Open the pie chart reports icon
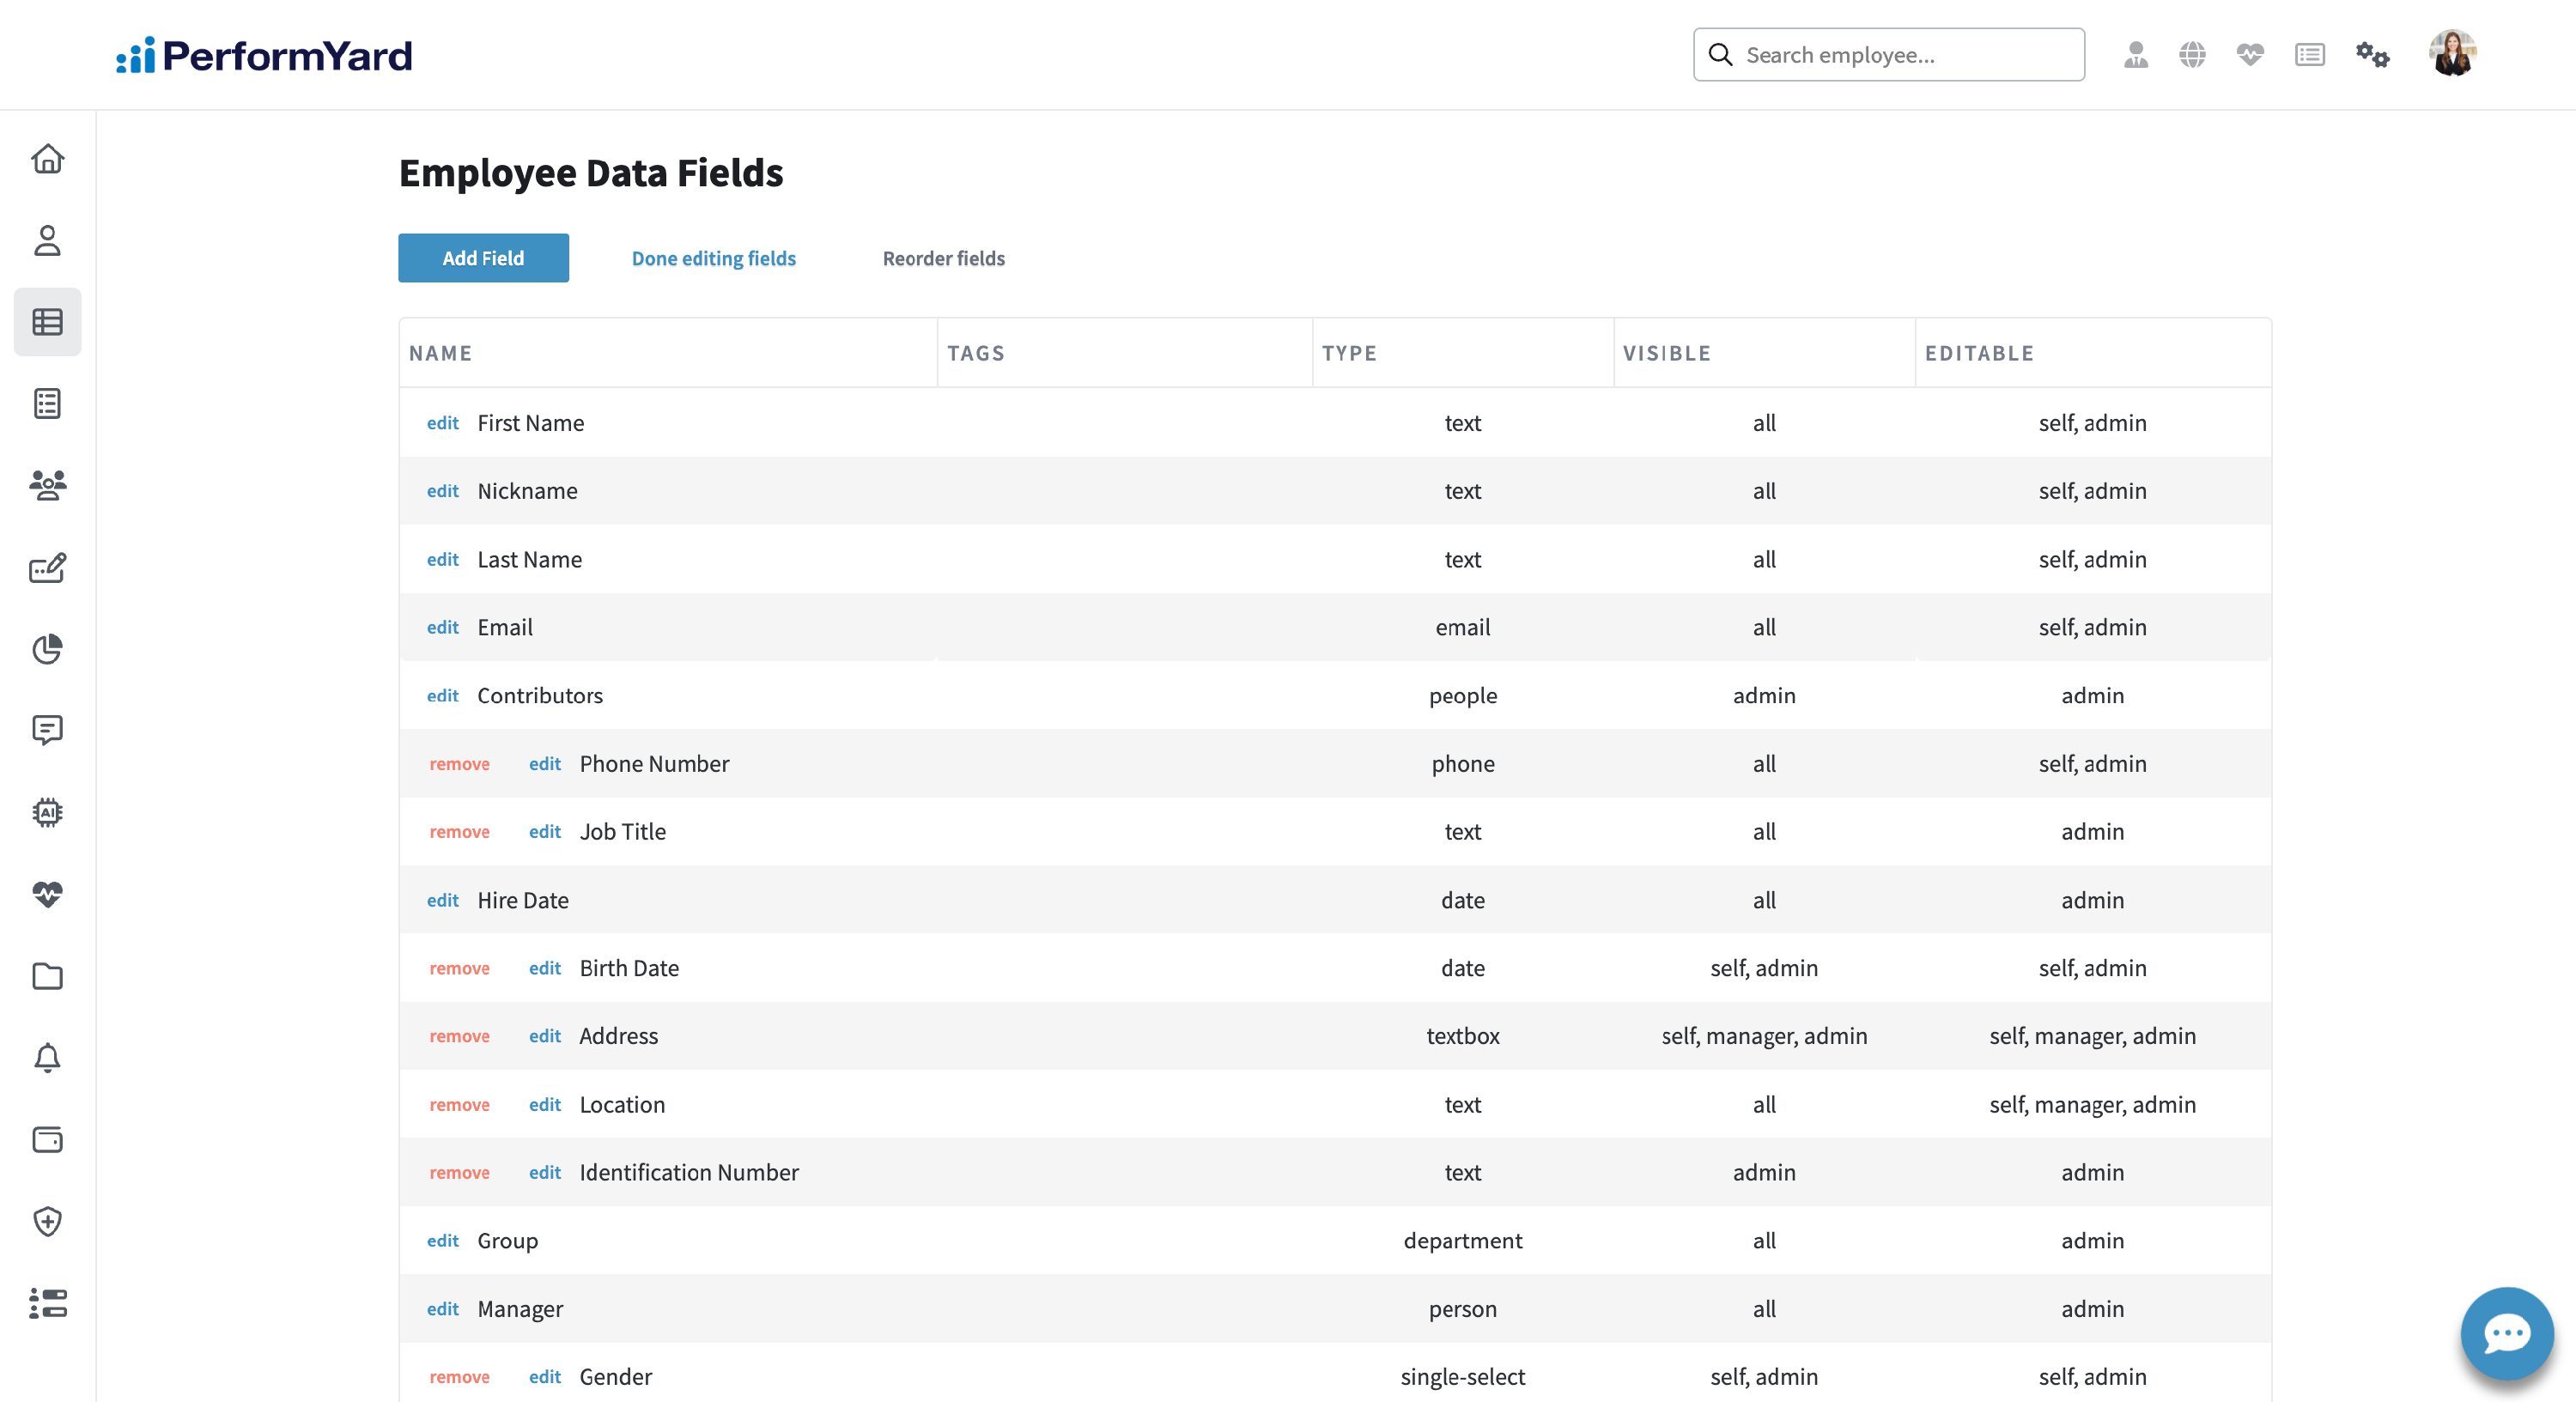This screenshot has height=1402, width=2576. 47,649
